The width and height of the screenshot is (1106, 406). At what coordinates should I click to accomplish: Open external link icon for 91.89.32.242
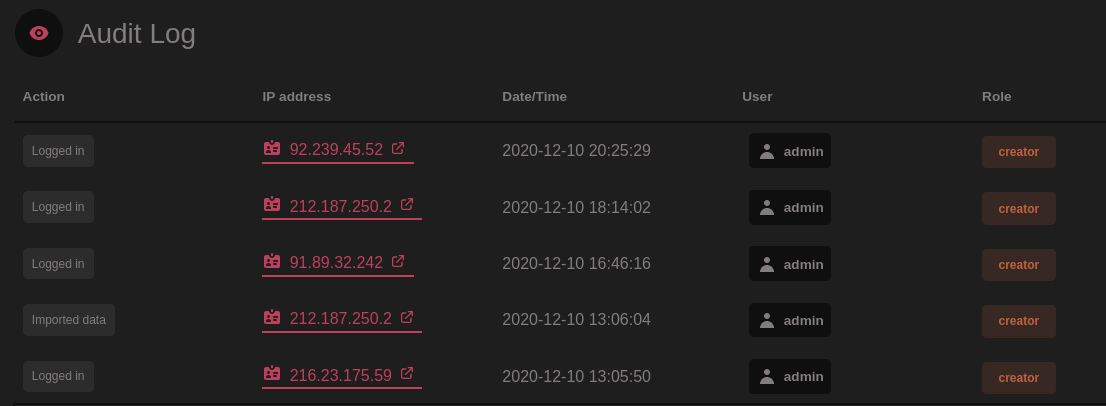pos(398,261)
